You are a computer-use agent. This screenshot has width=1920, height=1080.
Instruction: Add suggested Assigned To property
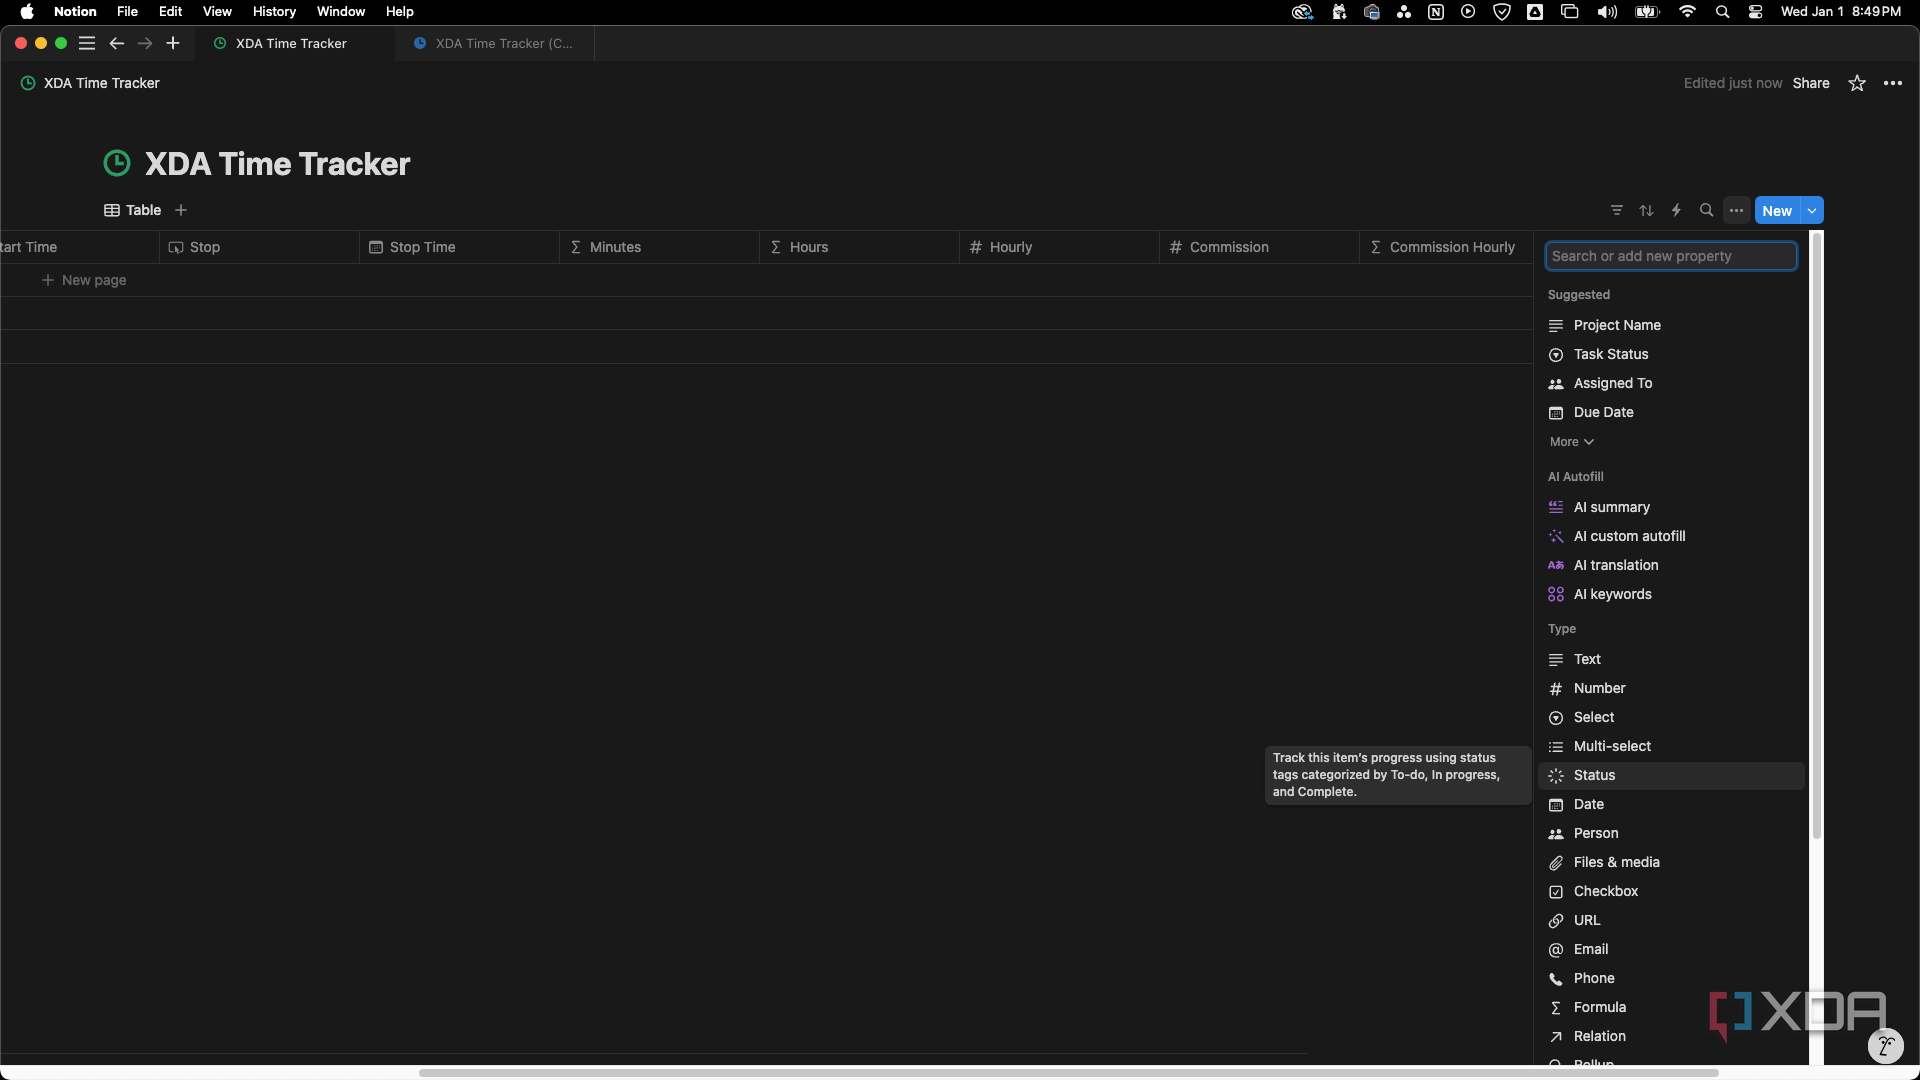pos(1671,383)
